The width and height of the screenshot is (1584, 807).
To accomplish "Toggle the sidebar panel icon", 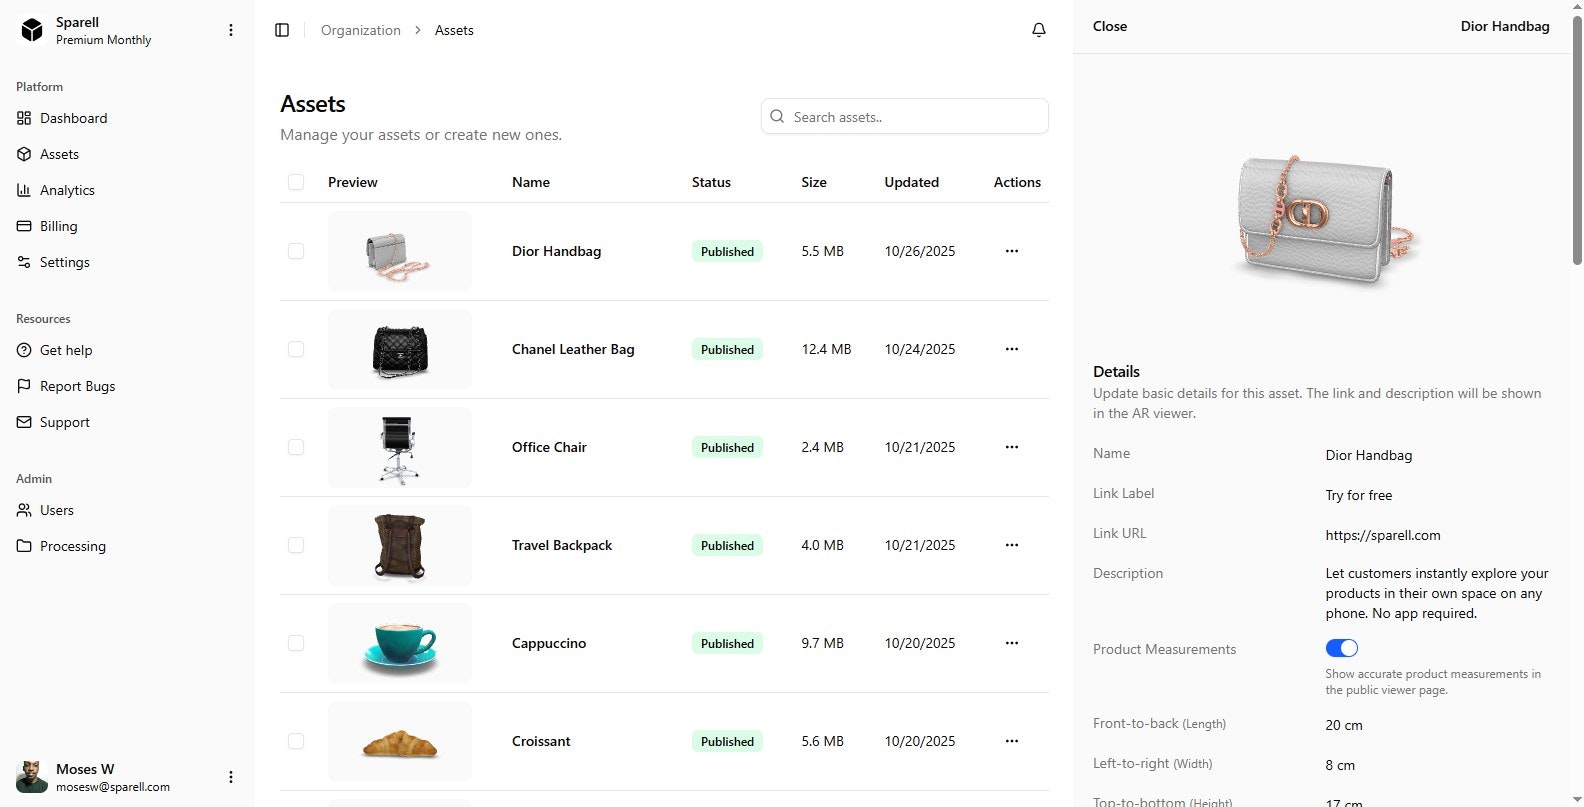I will 282,31.
